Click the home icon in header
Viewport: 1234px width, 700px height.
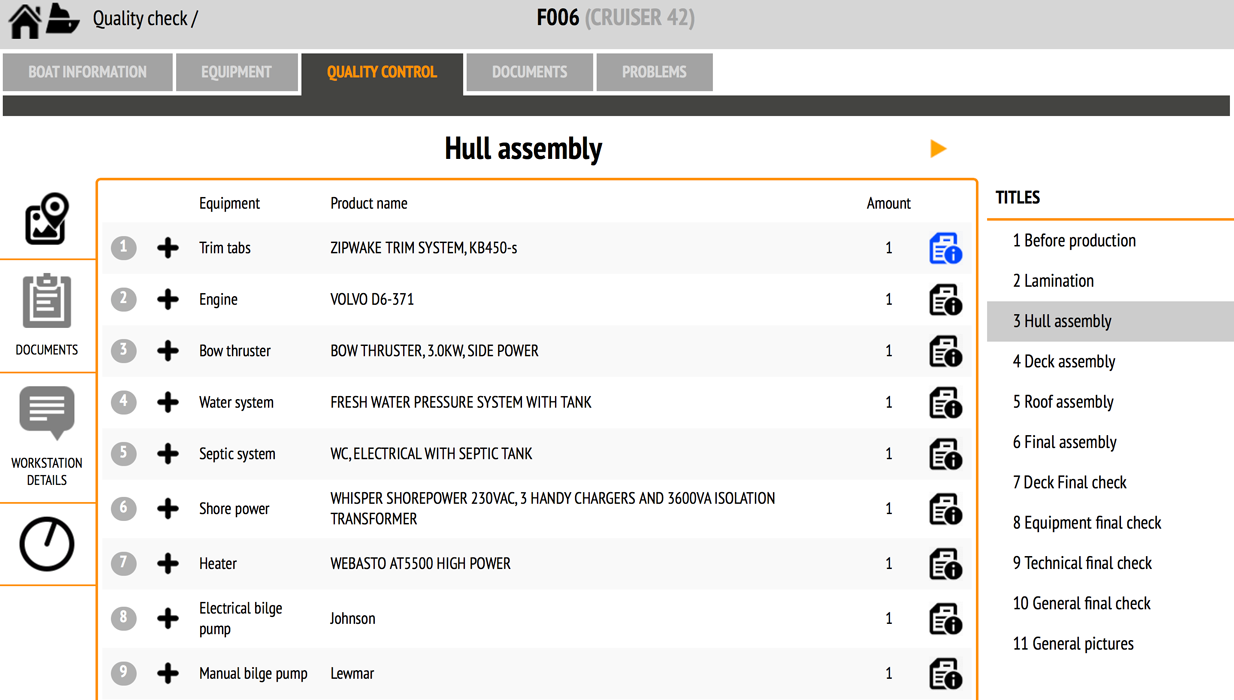[24, 20]
